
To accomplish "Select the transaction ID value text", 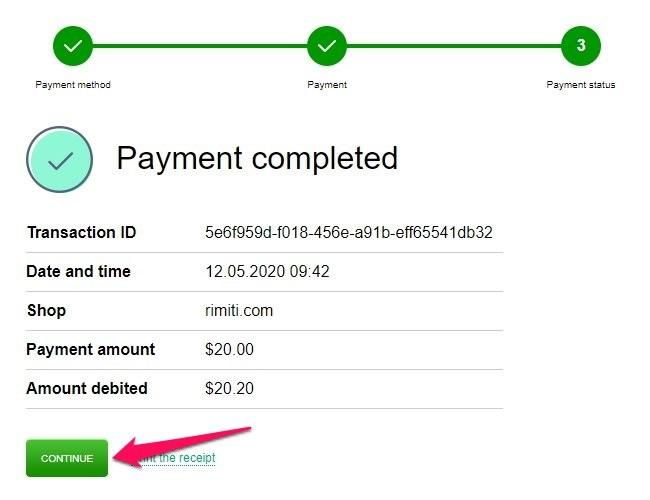I will click(349, 233).
